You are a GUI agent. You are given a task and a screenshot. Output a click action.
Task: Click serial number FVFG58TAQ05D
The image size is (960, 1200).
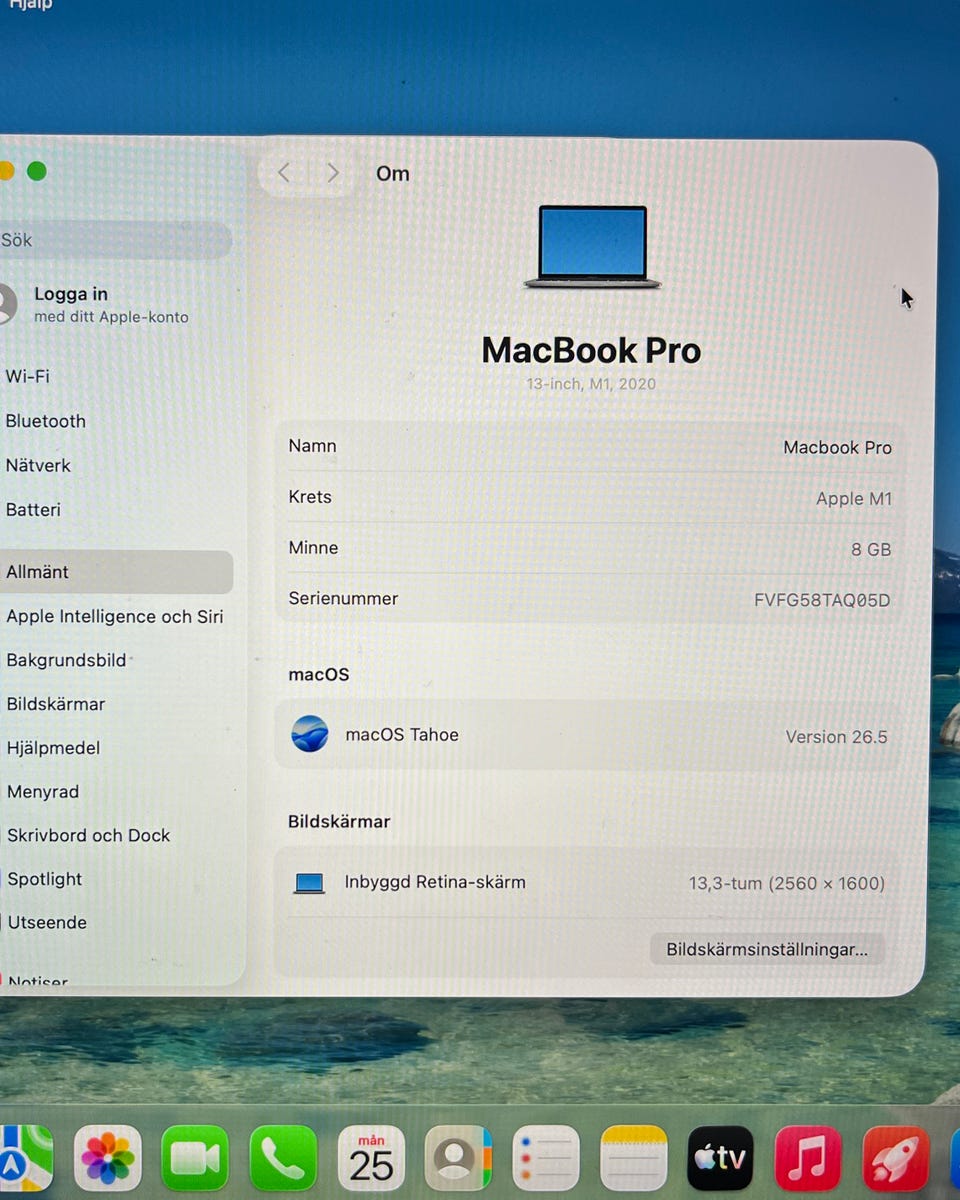(822, 600)
